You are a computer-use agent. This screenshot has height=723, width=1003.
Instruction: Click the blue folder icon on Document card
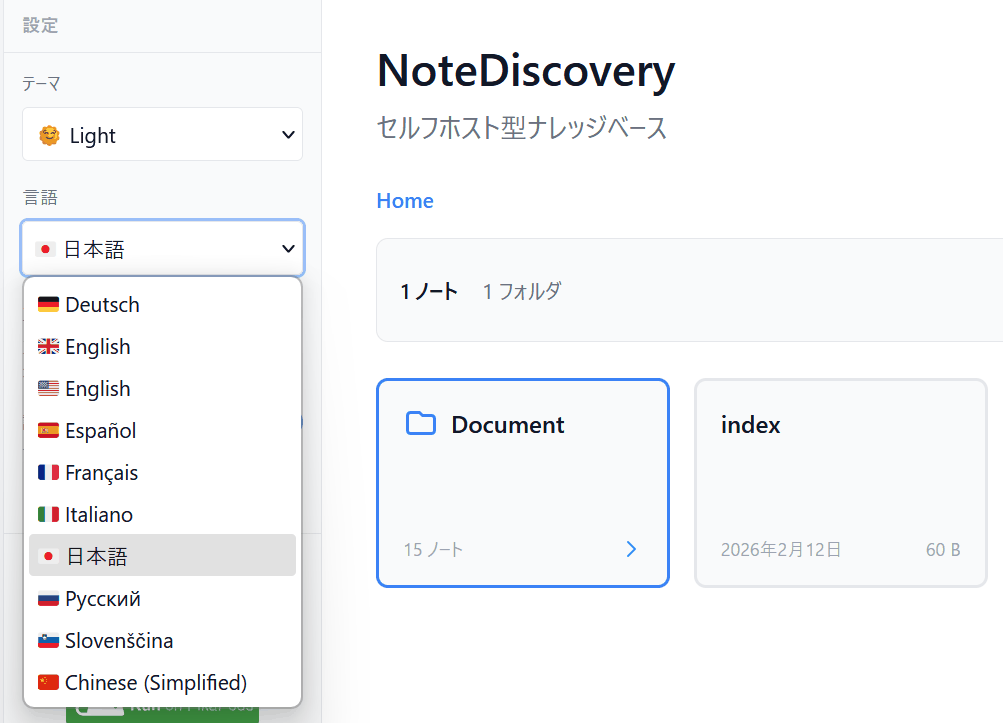click(x=421, y=424)
